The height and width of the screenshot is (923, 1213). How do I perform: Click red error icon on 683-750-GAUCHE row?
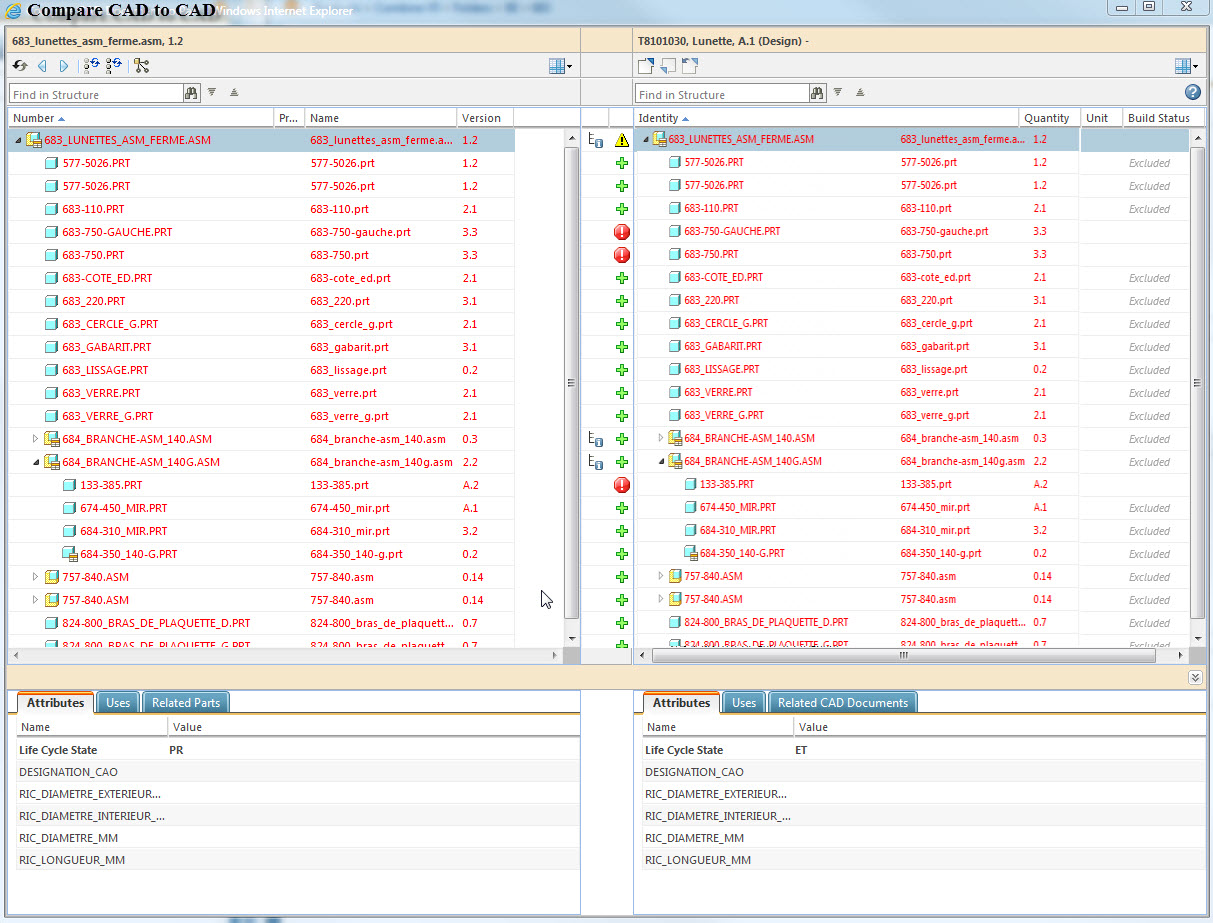(x=622, y=232)
